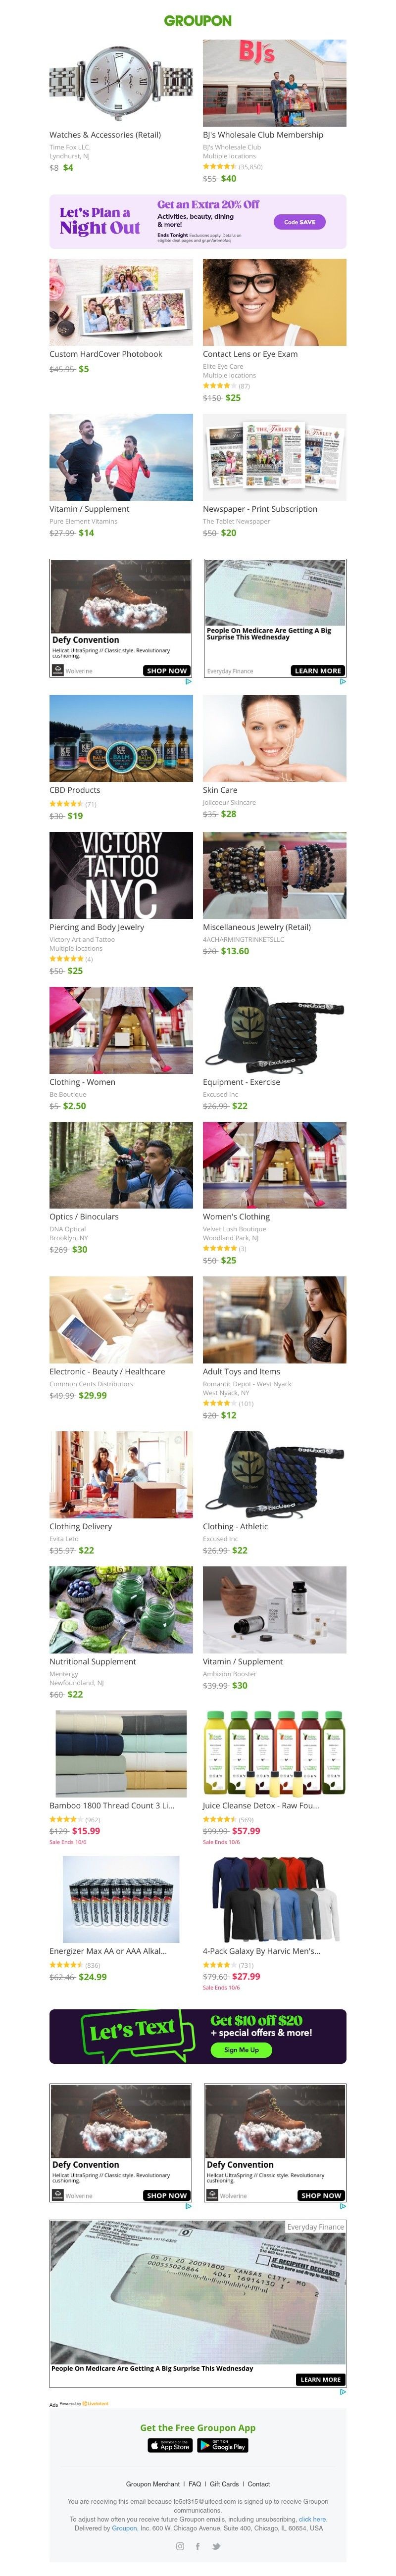Viewport: 396px width, 2576px height.
Task: Click the AdChoices icon under Everyday Finance ad
Action: click(343, 681)
